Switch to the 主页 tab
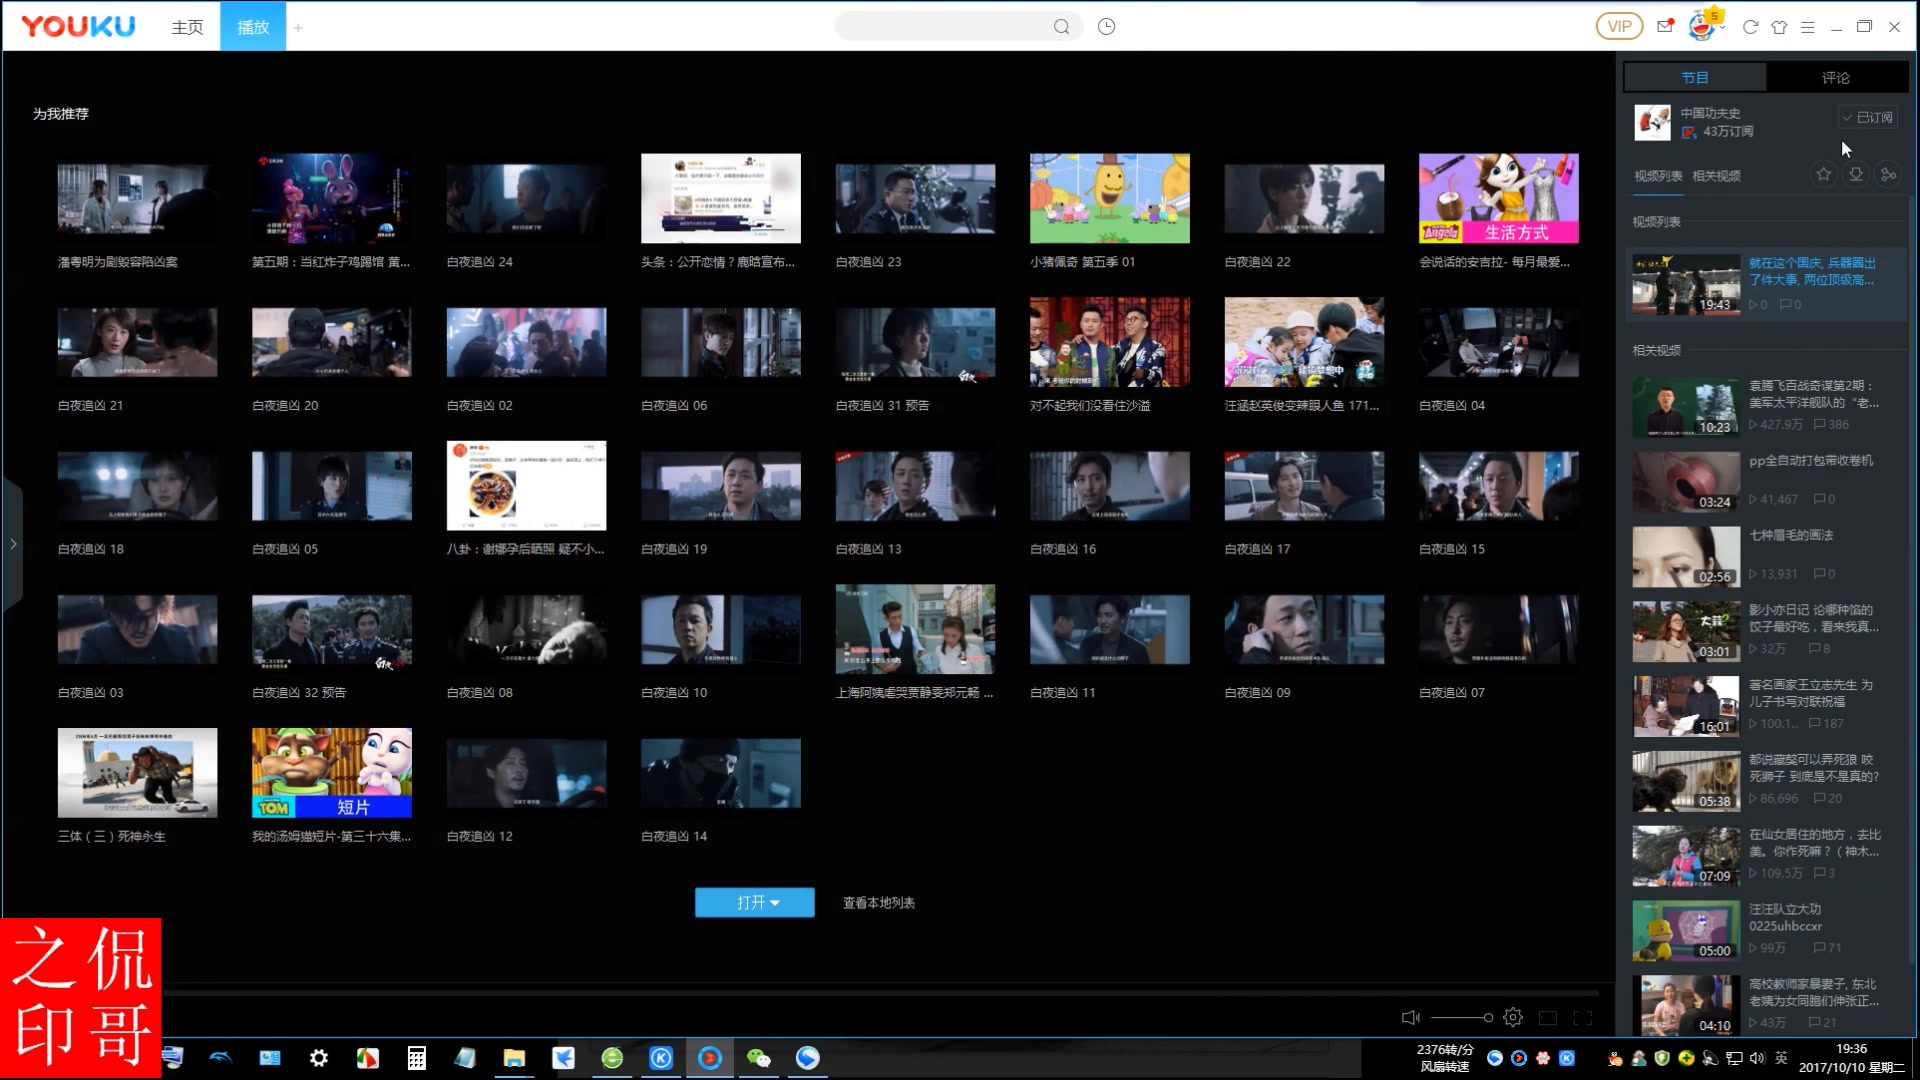Viewport: 1920px width, 1080px height. pyautogui.click(x=187, y=27)
